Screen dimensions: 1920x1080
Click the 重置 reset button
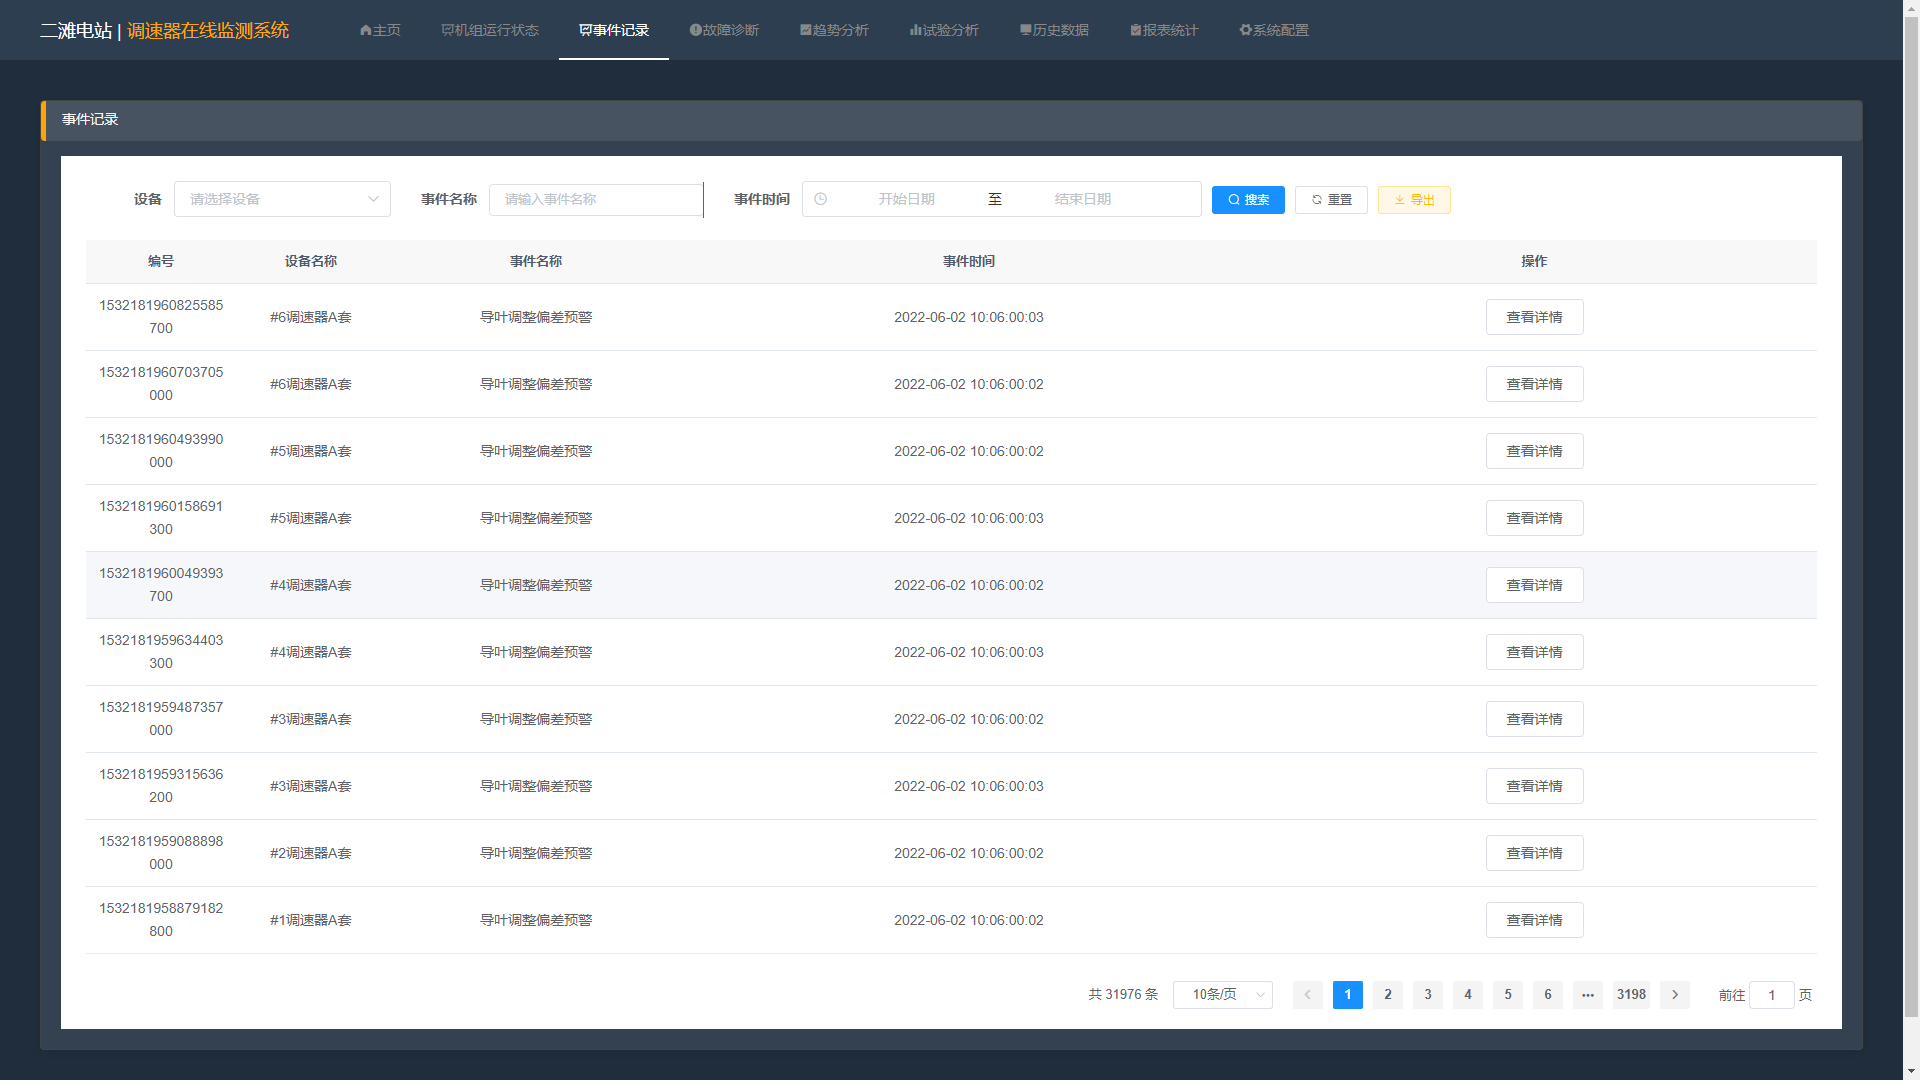coord(1331,200)
